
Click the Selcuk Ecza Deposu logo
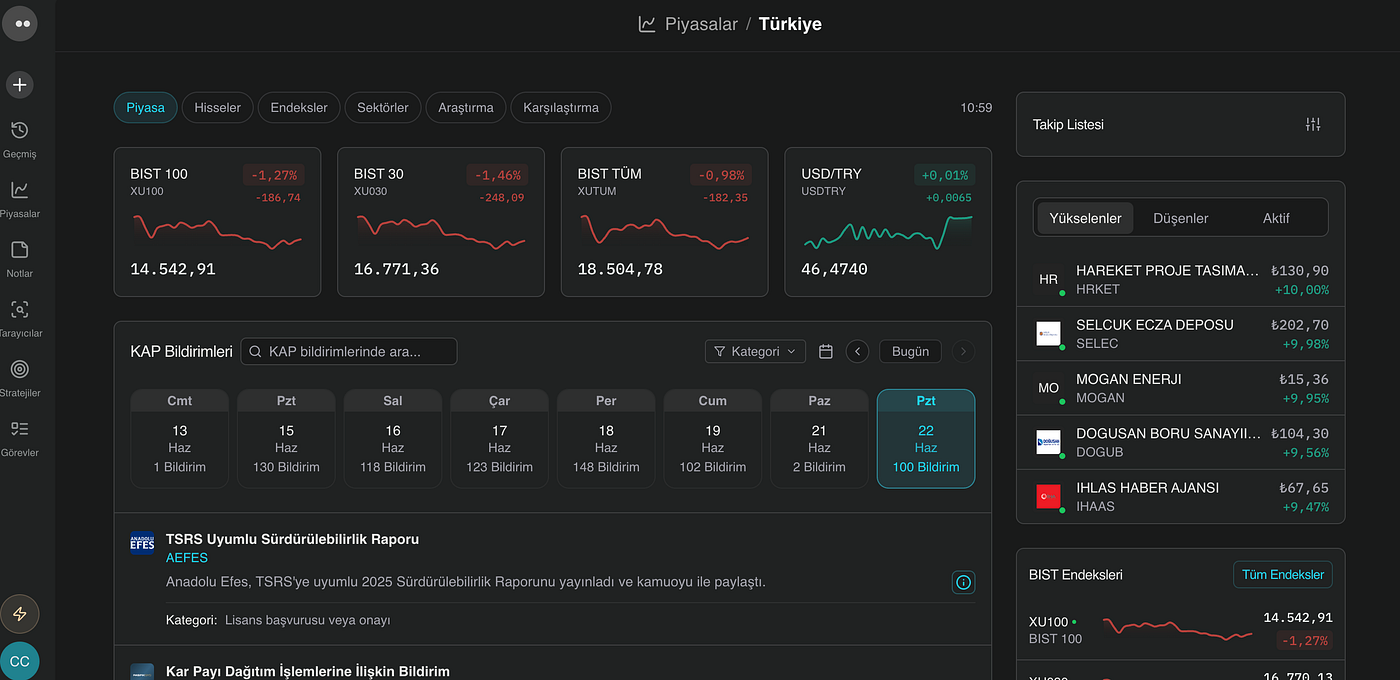pos(1048,334)
